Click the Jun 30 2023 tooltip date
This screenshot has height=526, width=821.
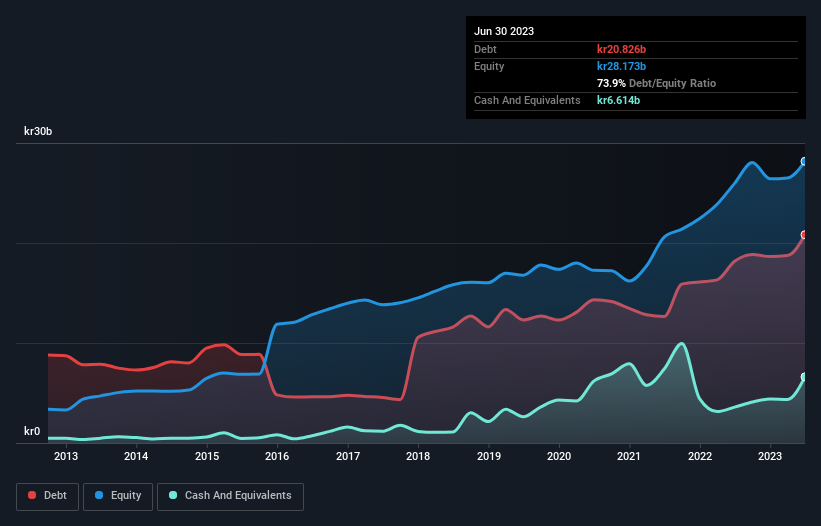point(504,31)
